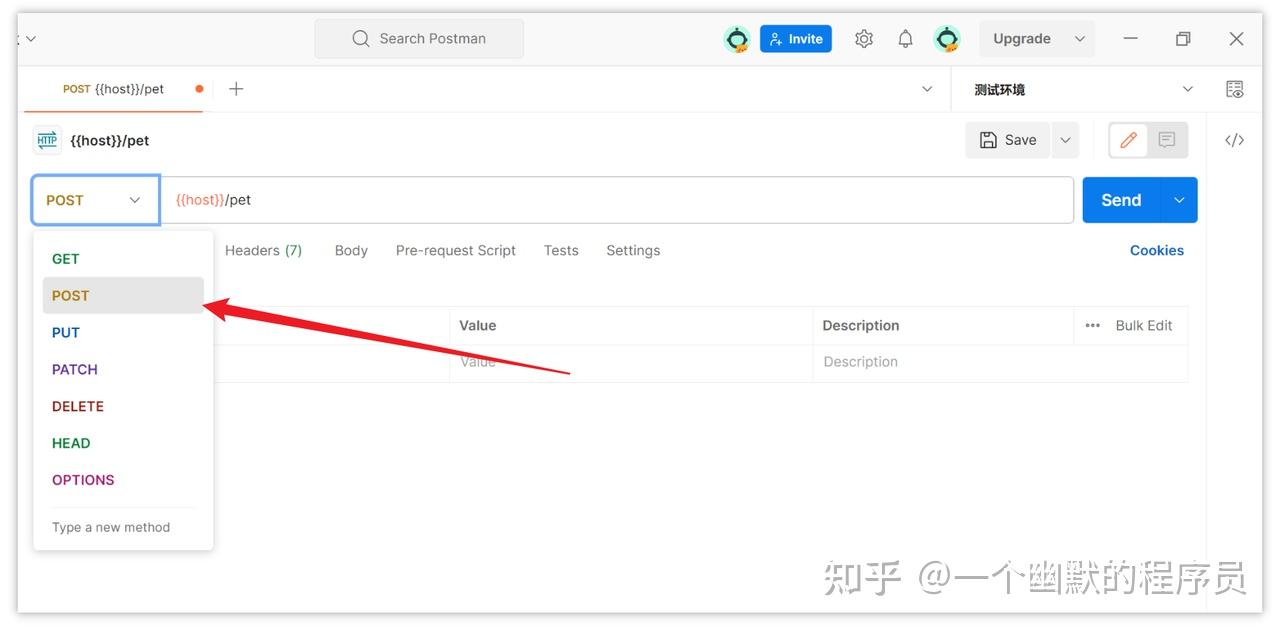
Task: Select POST from method list
Action: [123, 296]
